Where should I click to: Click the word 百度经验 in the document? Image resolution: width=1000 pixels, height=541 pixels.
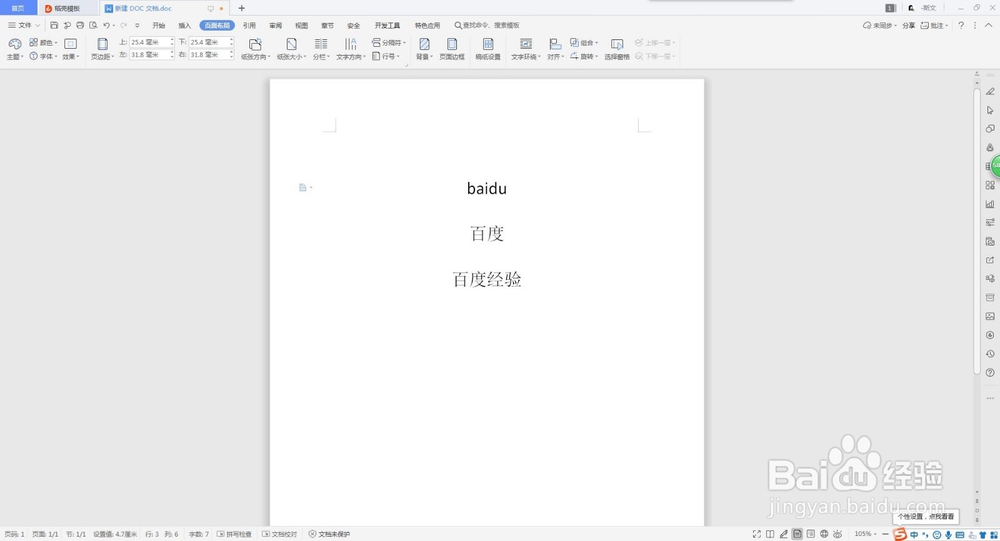pos(487,279)
